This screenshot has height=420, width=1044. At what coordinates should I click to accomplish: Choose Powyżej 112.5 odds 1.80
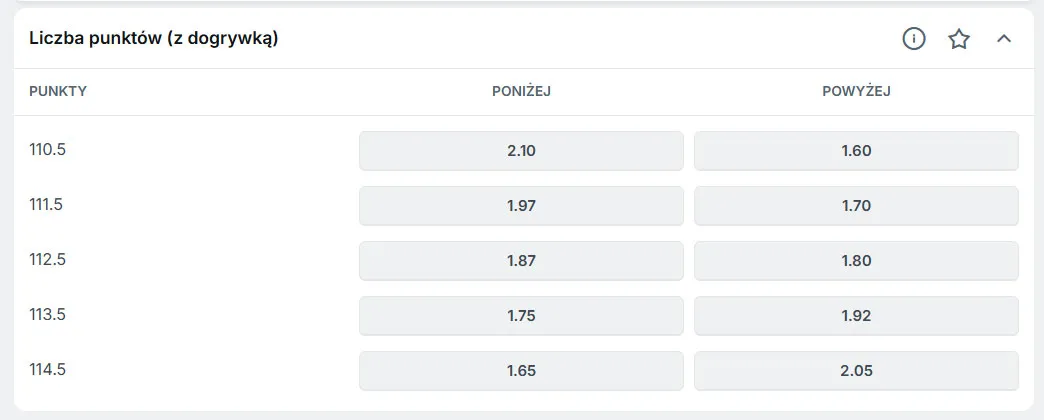(x=856, y=261)
